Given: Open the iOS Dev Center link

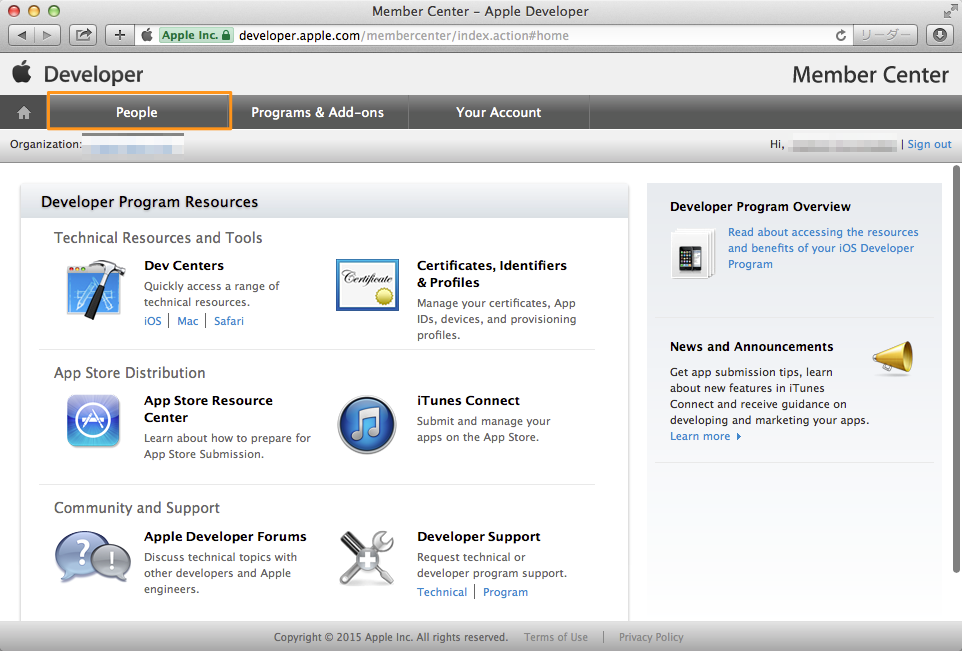Looking at the screenshot, I should point(153,321).
